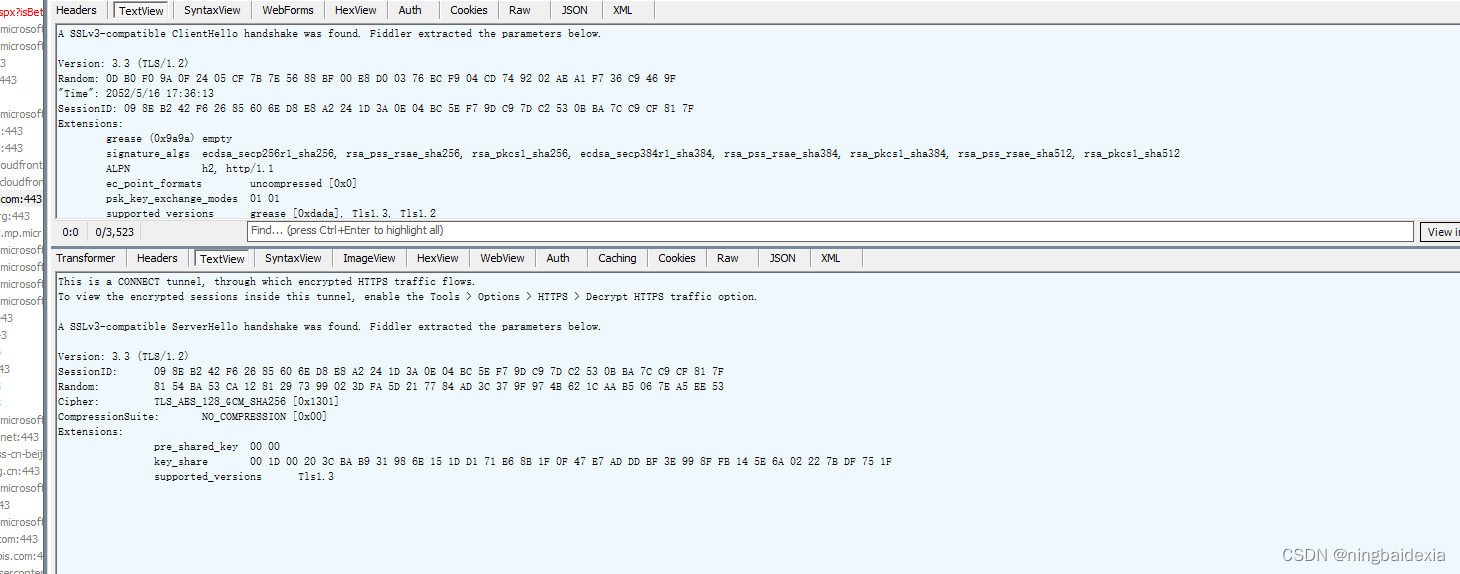This screenshot has height=574, width=1460.
Task: Switch to the request HexView tab
Action: pos(356,10)
